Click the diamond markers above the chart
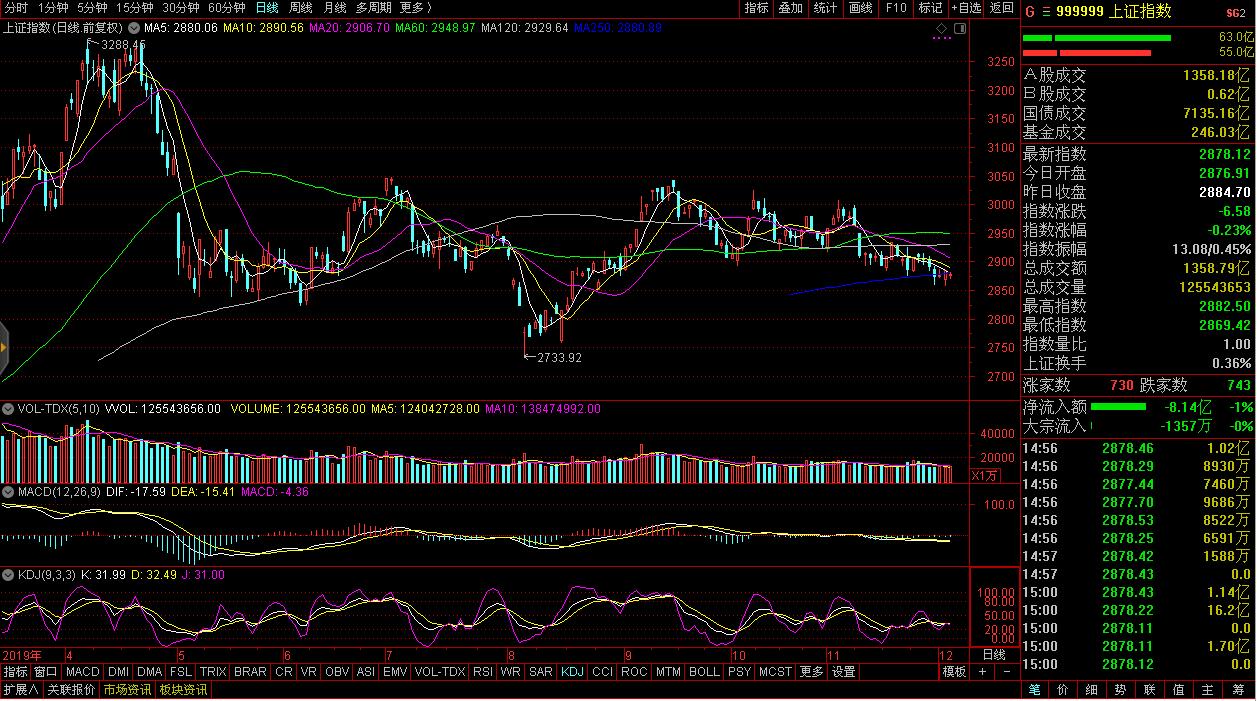The width and height of the screenshot is (1257, 701). (x=941, y=27)
